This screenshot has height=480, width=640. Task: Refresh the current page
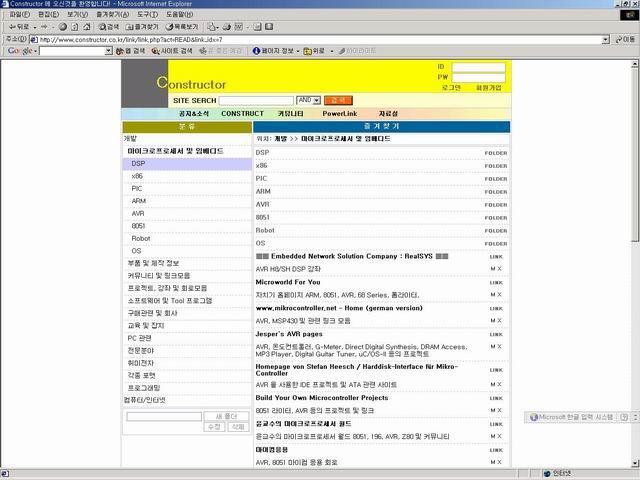tap(75, 27)
